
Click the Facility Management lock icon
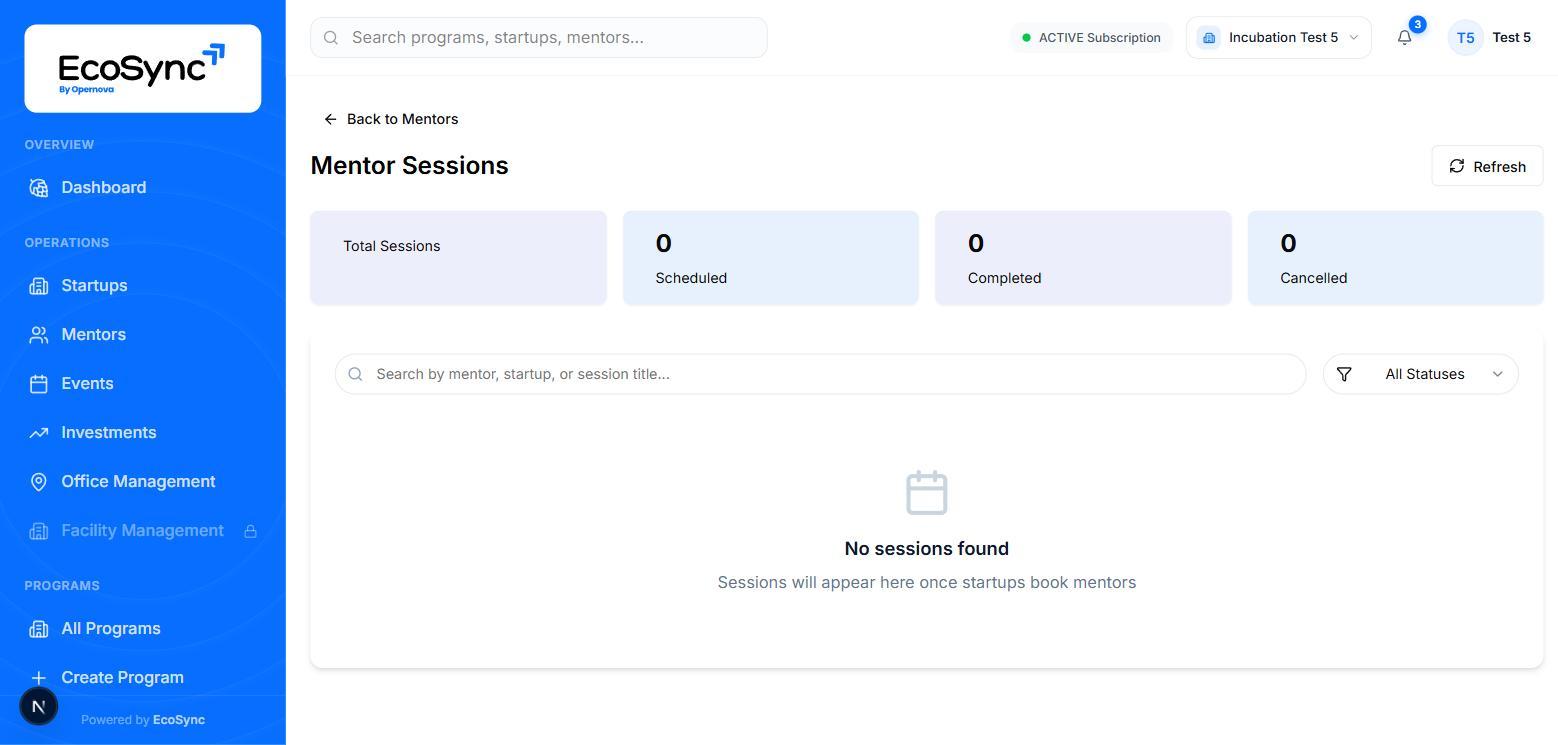pos(251,531)
